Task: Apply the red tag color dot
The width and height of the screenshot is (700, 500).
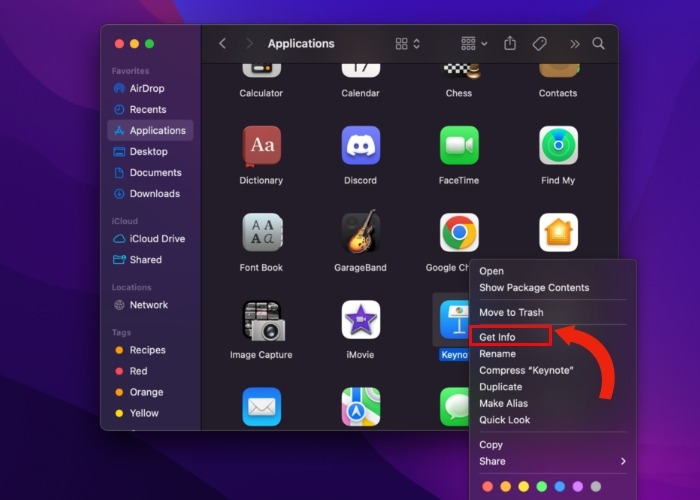Action: pos(488,486)
